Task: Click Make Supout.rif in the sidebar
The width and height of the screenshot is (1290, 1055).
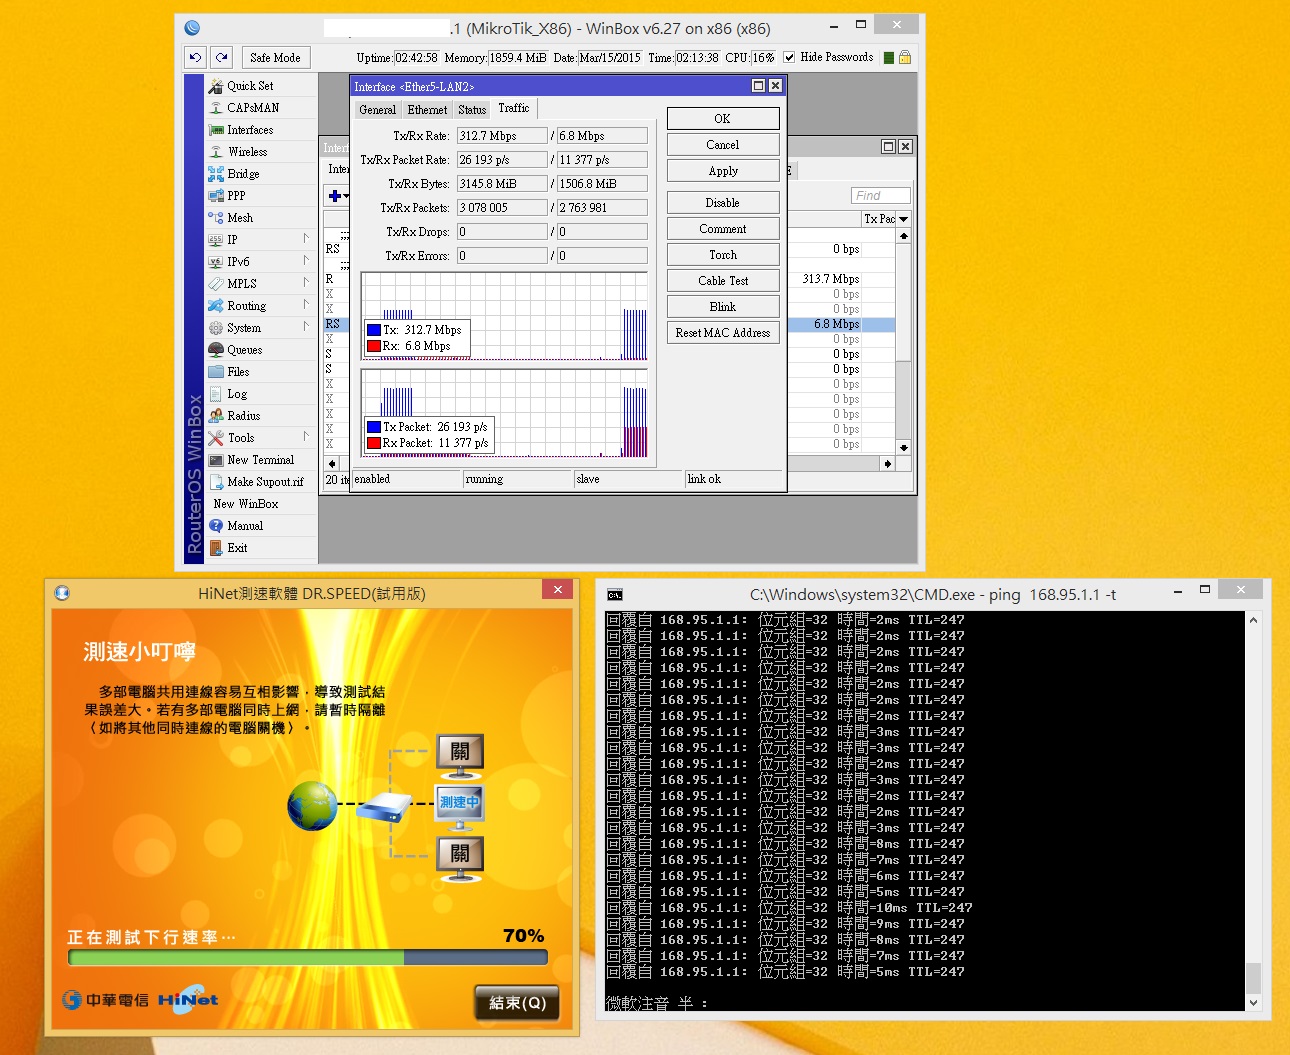Action: click(x=261, y=482)
